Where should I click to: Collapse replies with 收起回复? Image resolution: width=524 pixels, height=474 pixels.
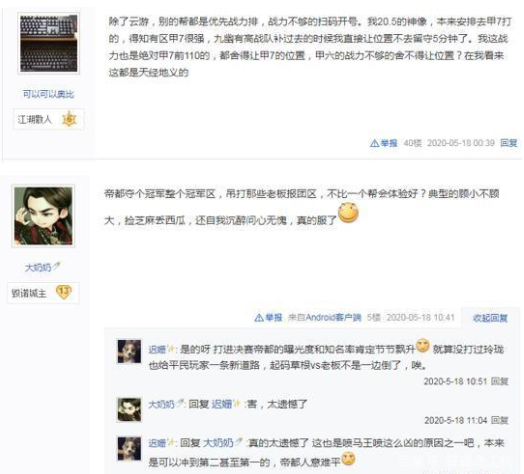pos(490,318)
